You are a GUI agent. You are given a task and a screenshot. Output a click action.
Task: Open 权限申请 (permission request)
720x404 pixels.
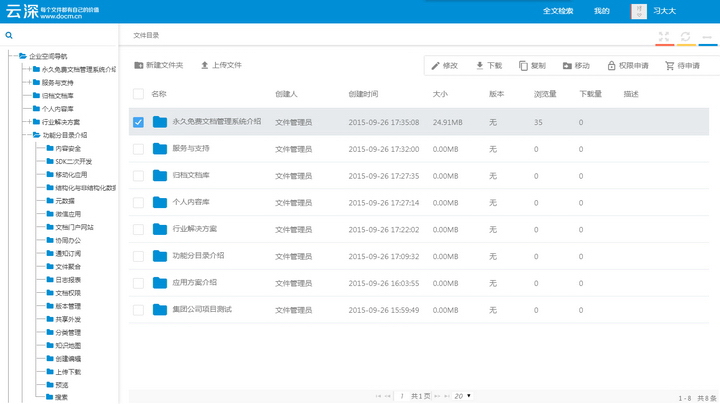pyautogui.click(x=626, y=66)
